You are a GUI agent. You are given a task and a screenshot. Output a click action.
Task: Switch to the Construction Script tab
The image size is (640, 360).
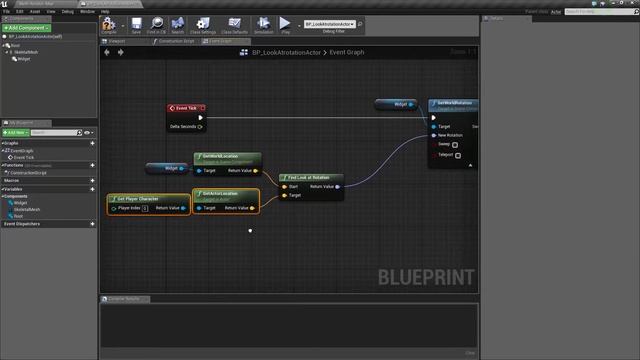tap(175, 41)
